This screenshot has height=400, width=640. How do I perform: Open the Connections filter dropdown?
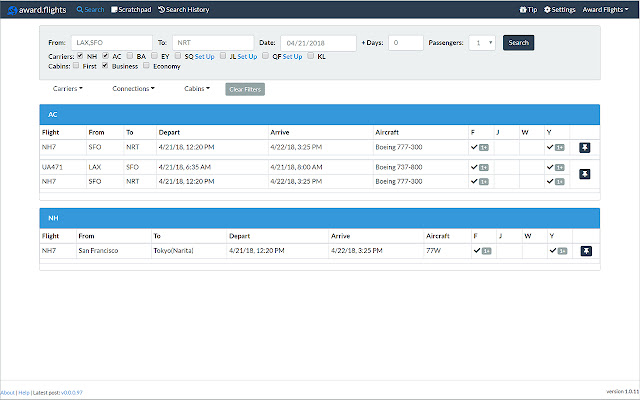133,89
